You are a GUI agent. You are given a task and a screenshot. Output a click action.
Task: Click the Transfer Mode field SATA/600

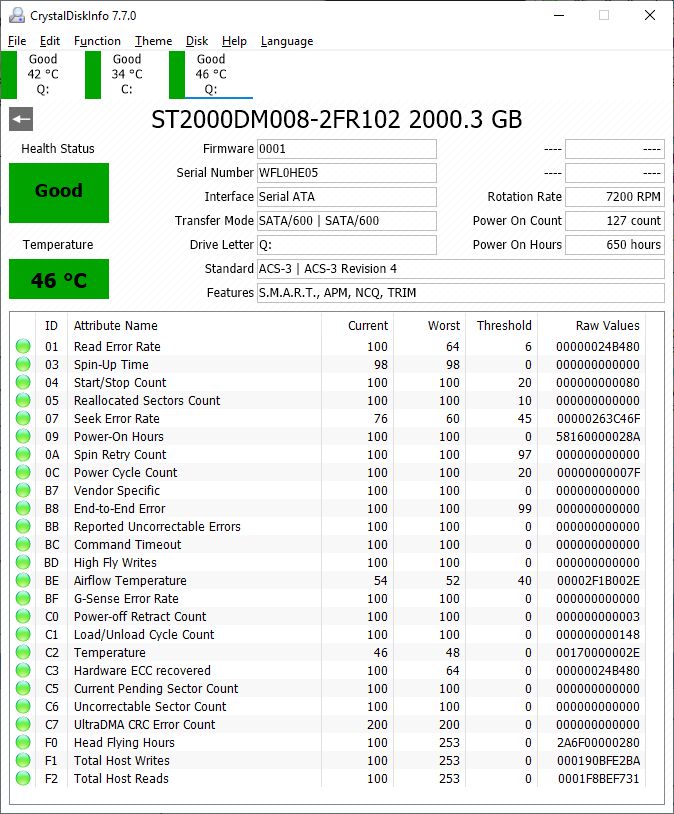point(346,221)
